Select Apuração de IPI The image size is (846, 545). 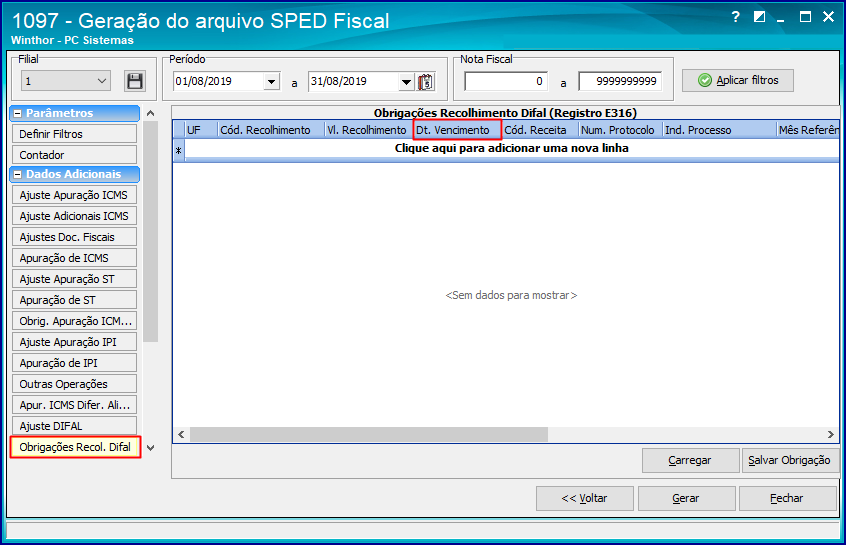74,363
